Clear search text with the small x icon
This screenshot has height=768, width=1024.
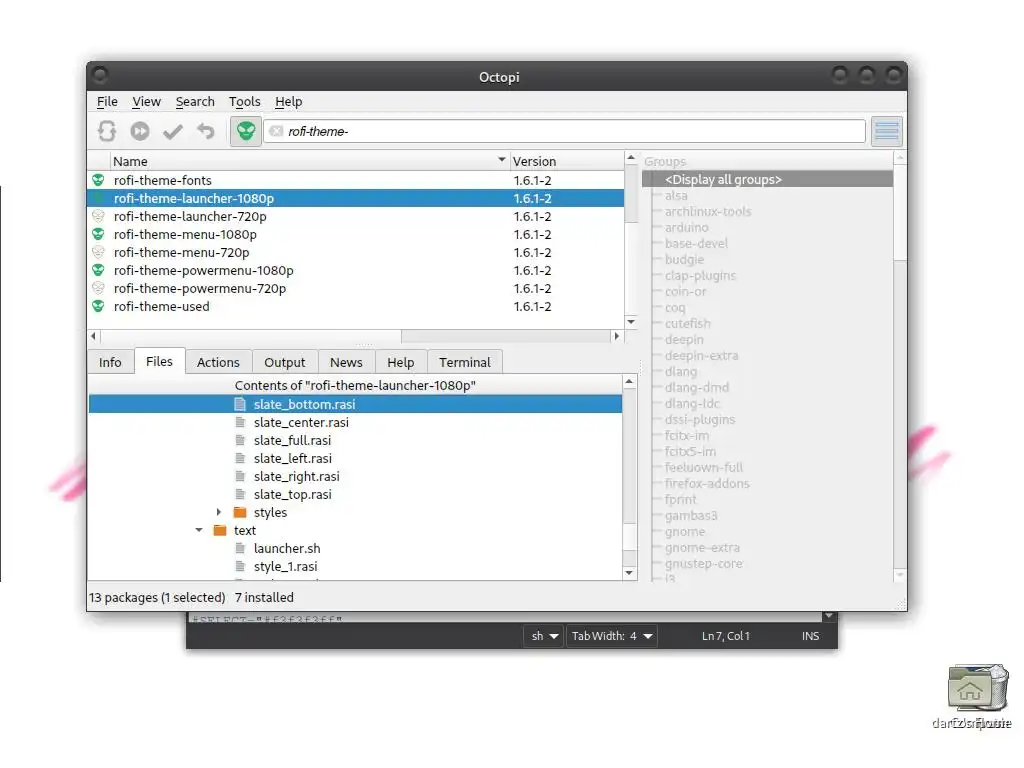(276, 131)
